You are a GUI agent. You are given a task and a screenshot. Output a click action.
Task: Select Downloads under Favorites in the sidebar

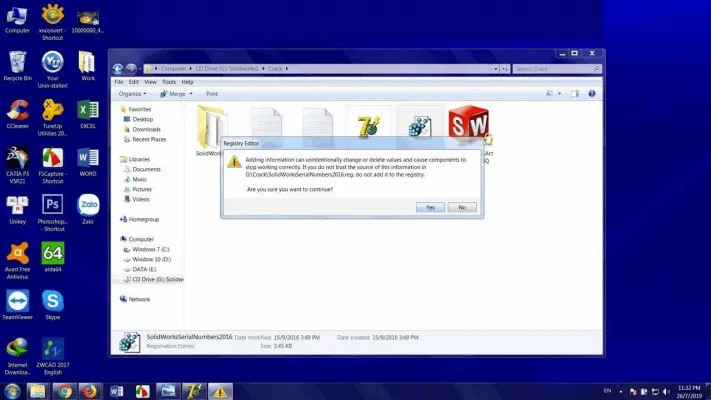coord(146,129)
